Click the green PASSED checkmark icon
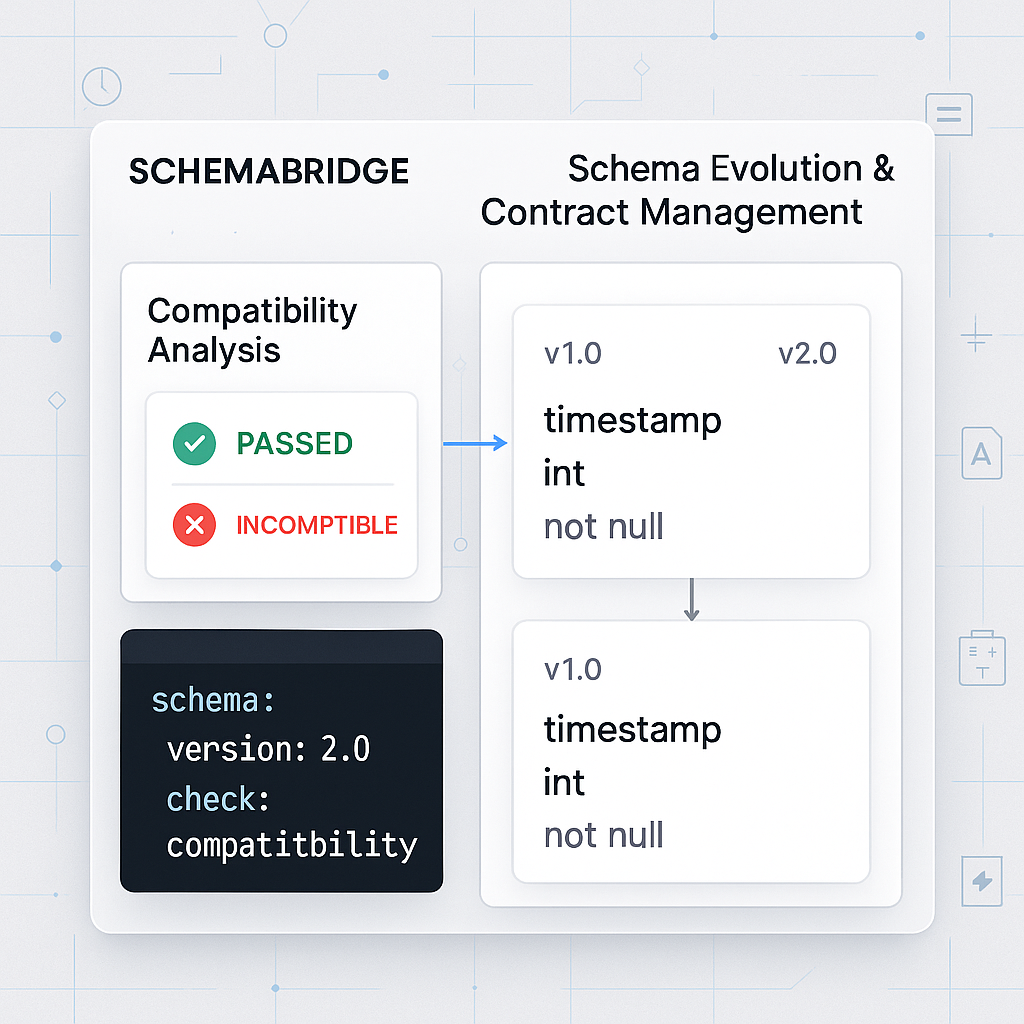The height and width of the screenshot is (1024, 1024). tap(194, 443)
